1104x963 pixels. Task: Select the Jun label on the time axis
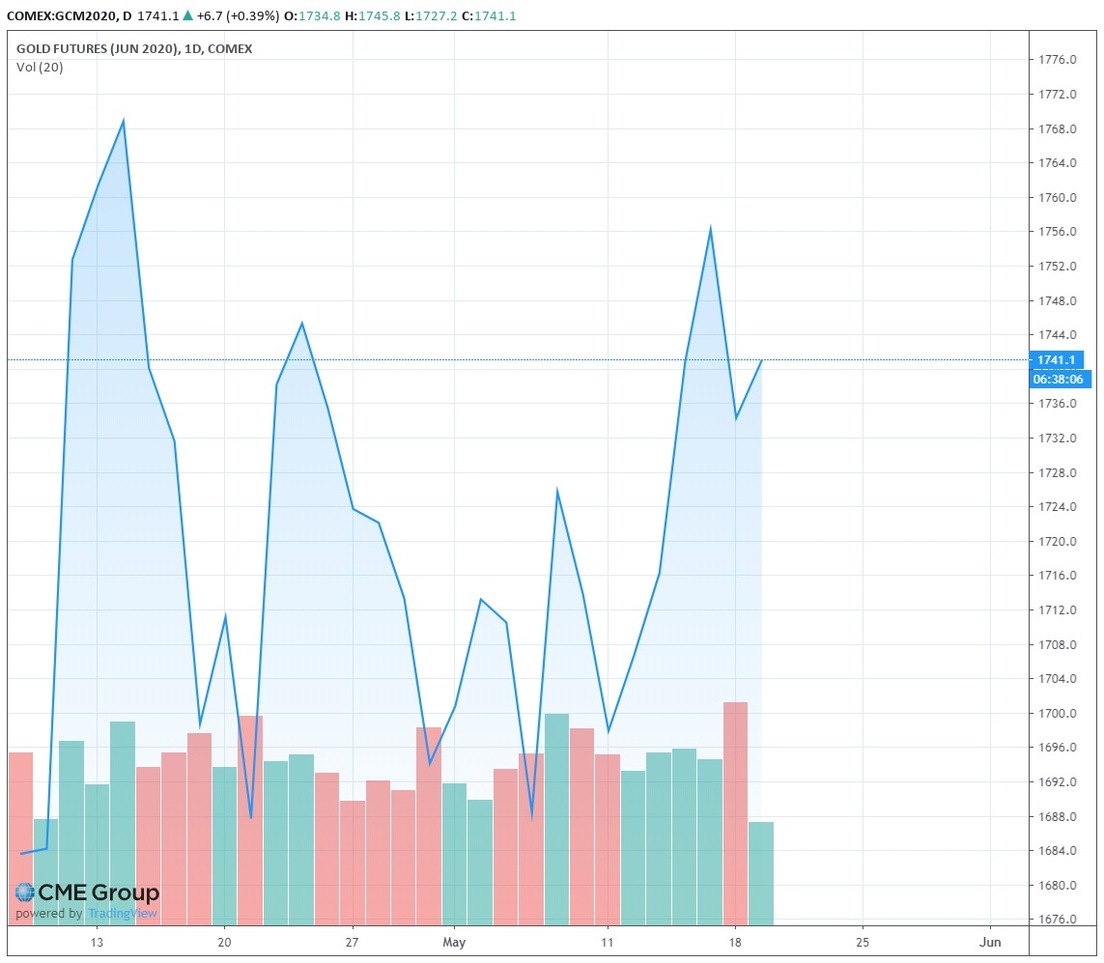990,942
